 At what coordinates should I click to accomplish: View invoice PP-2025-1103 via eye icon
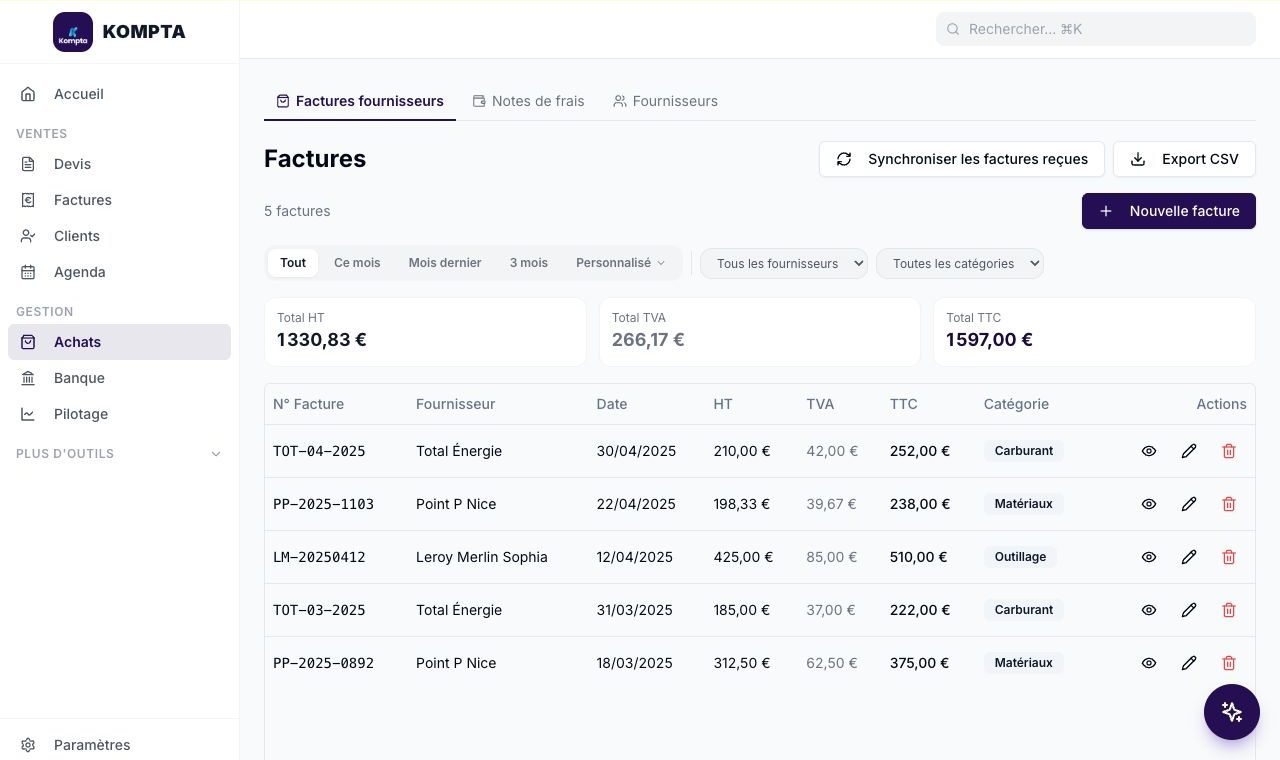click(1149, 504)
